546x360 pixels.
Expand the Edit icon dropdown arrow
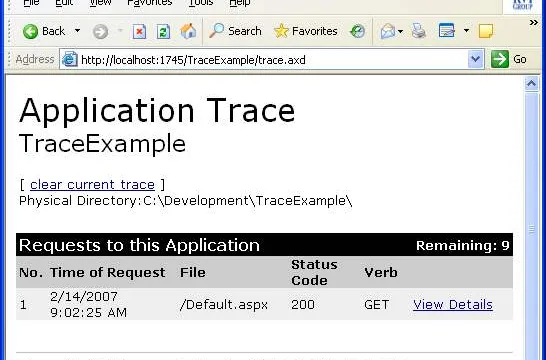[x=466, y=31]
